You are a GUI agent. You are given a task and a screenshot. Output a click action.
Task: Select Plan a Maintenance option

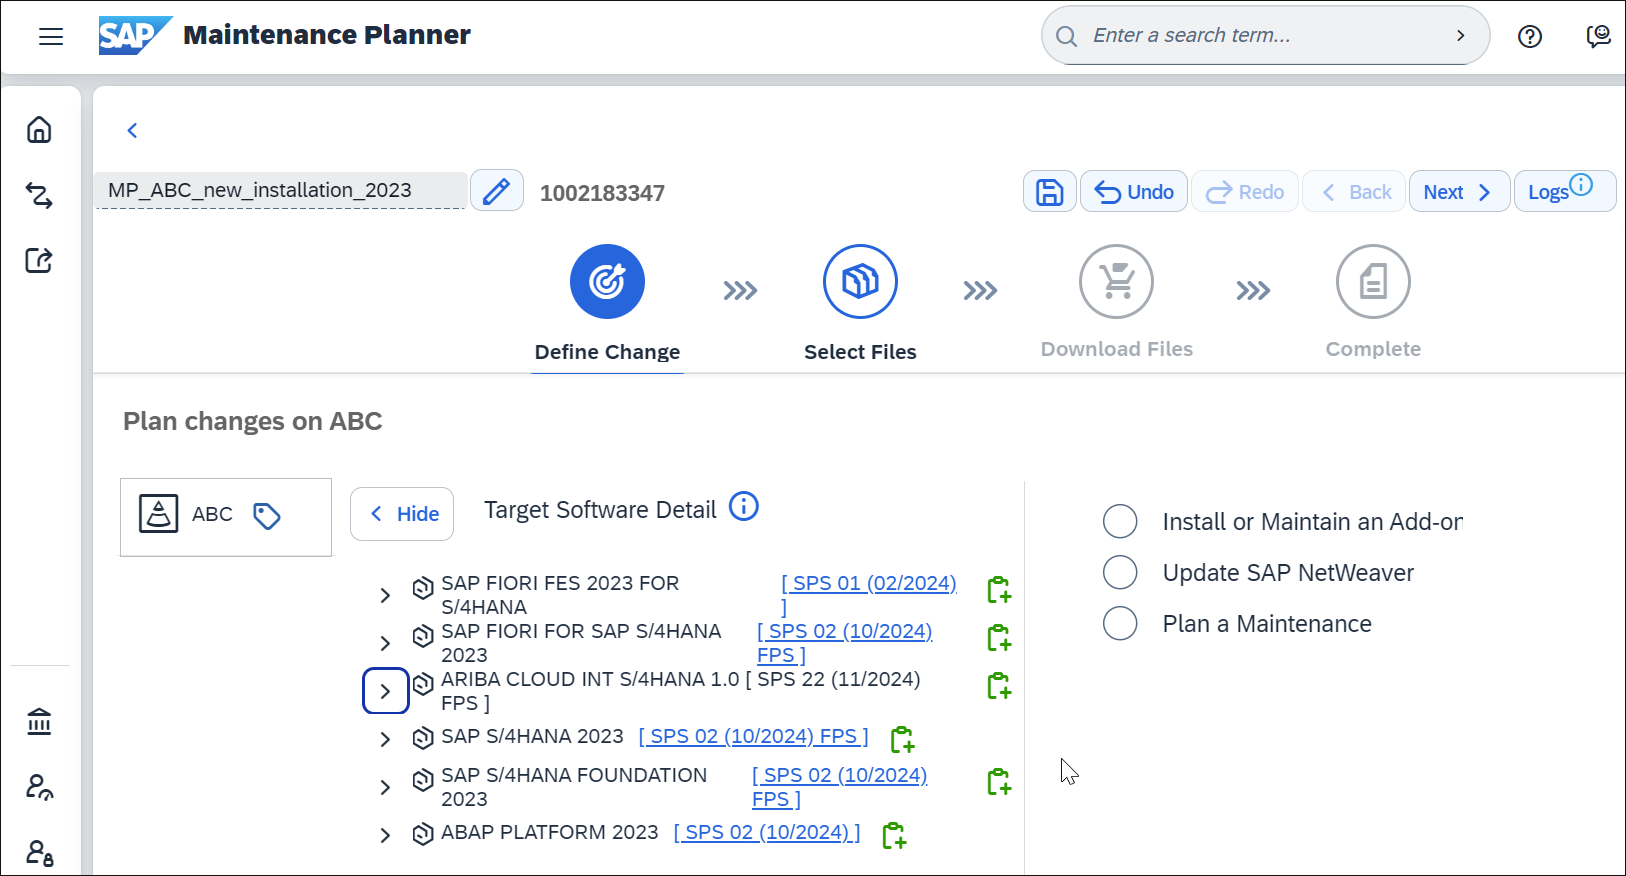tap(1120, 623)
